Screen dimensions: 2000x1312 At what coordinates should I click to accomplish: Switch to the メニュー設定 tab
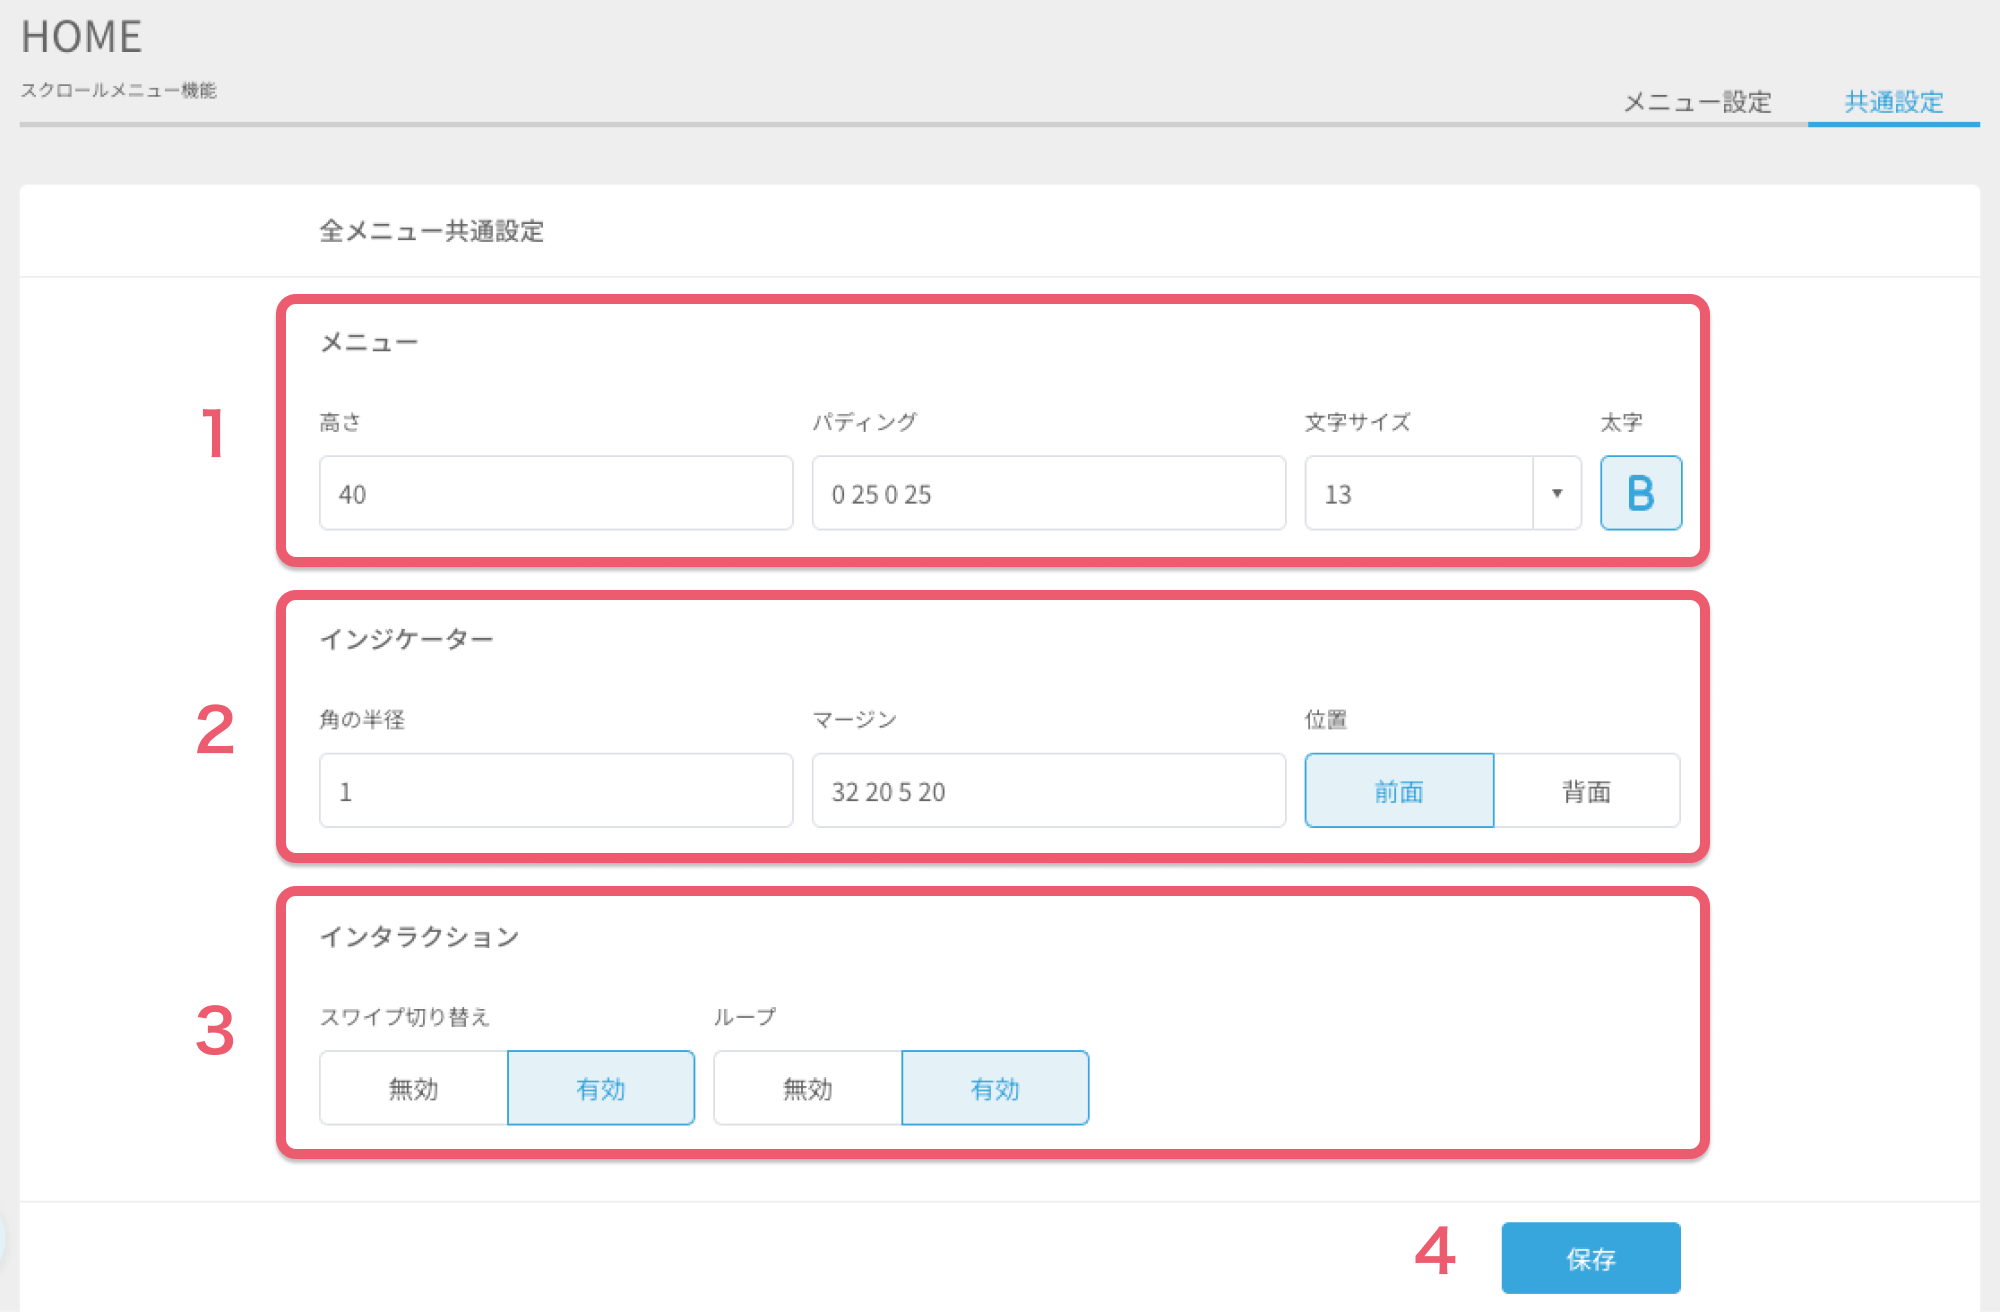1697,102
